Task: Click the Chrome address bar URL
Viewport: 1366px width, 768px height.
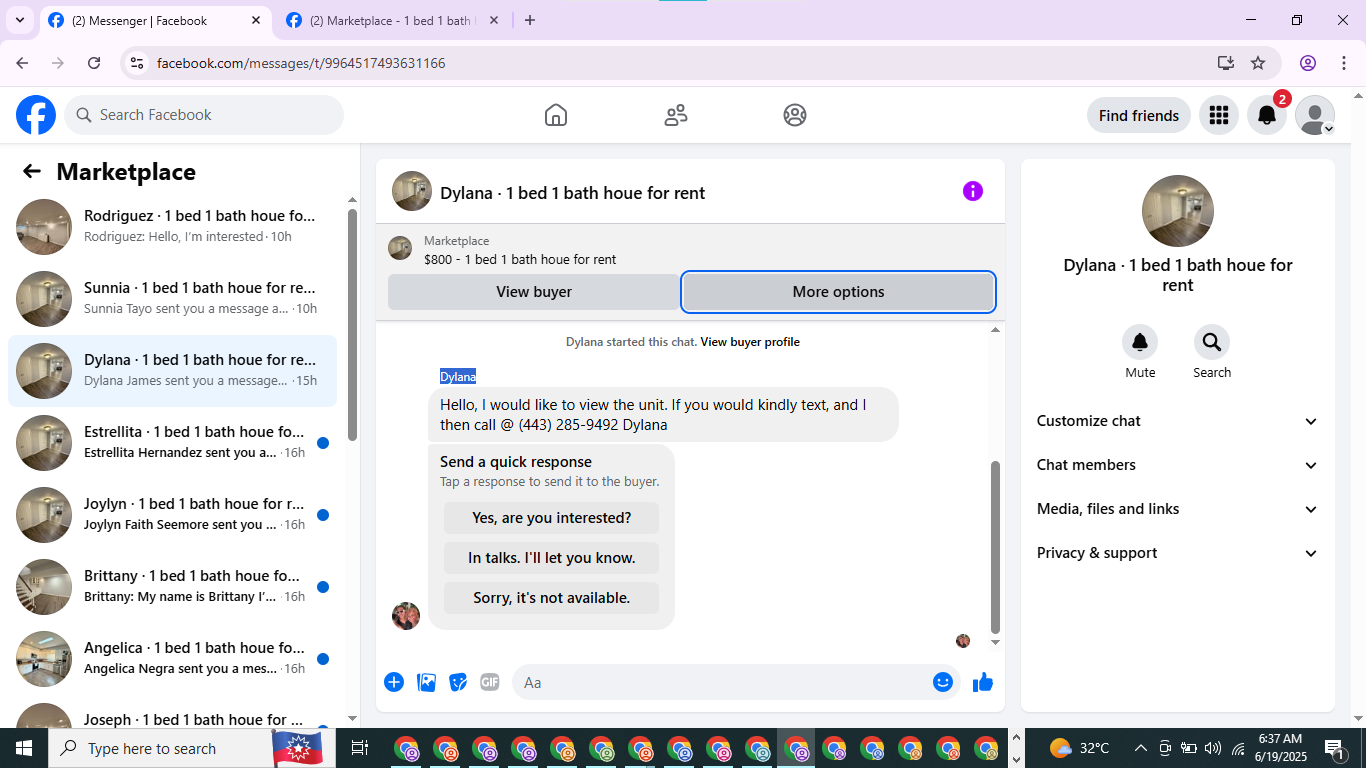Action: 301,63
